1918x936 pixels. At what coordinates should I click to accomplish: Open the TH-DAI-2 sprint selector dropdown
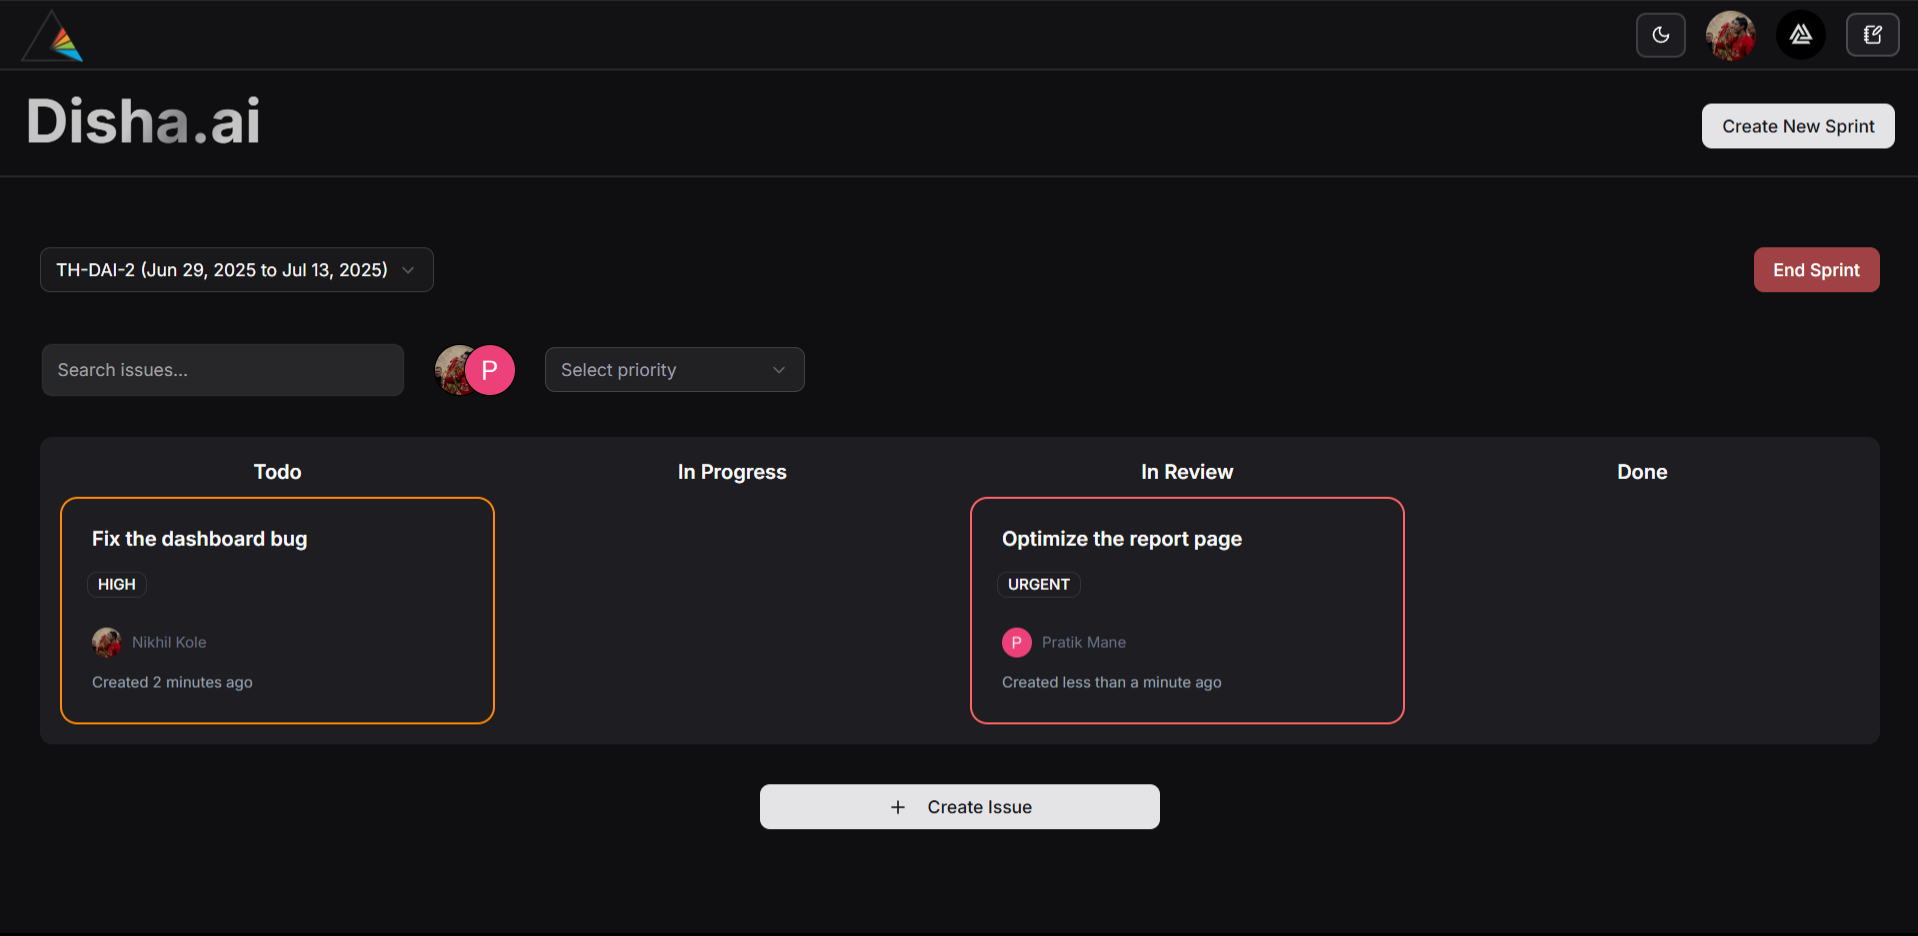(x=236, y=270)
